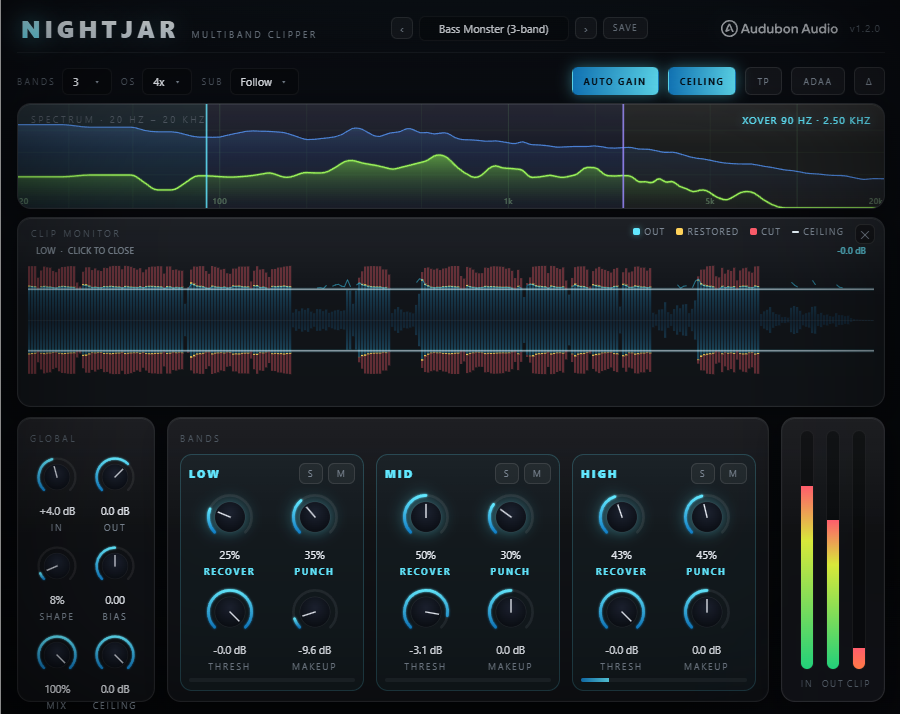Viewport: 900px width, 714px height.
Task: Click the CLIP meter
Action: coord(859,550)
